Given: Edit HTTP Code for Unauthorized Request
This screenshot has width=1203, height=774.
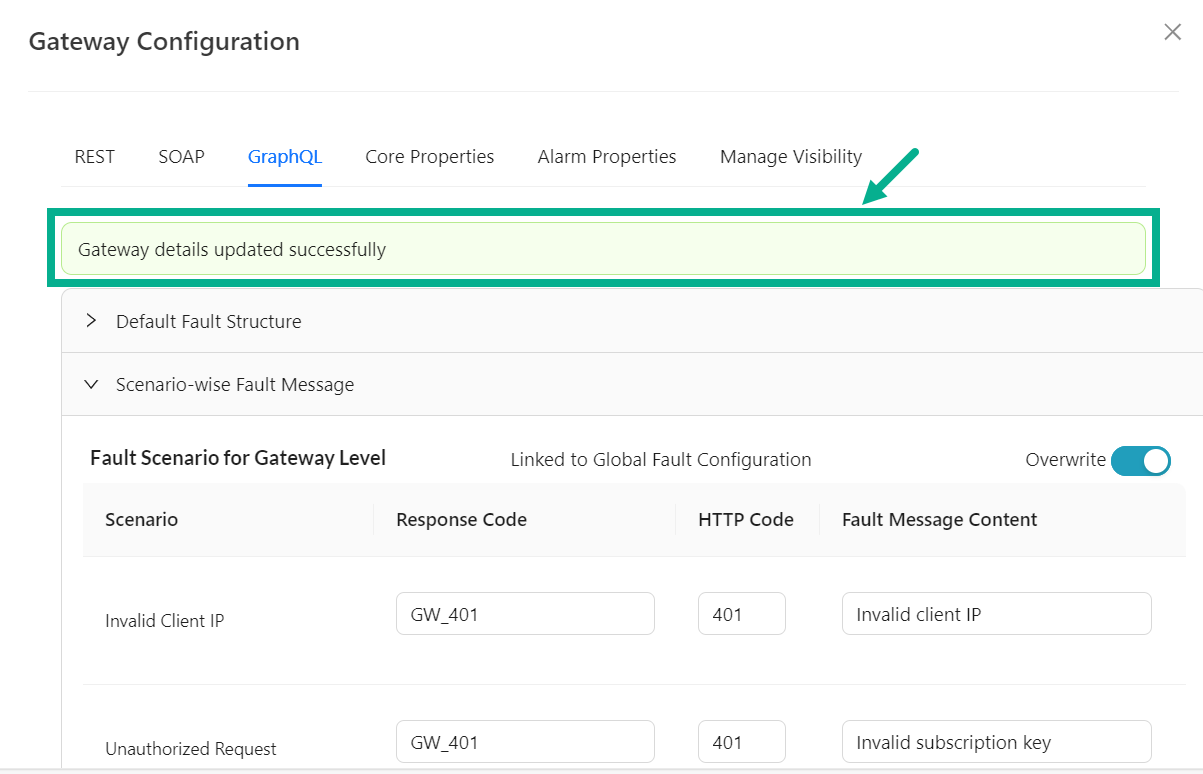Looking at the screenshot, I should [741, 742].
